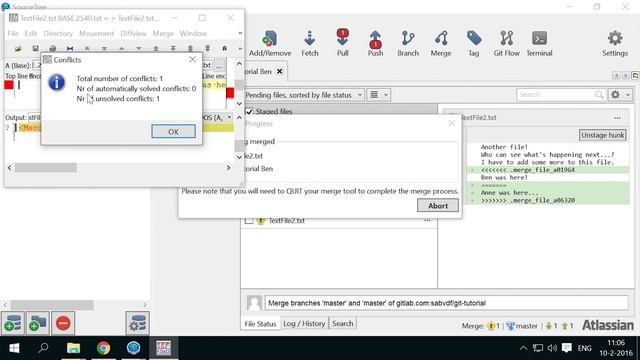640x360 pixels.
Task: Click the Push toolbar icon
Action: tap(375, 43)
